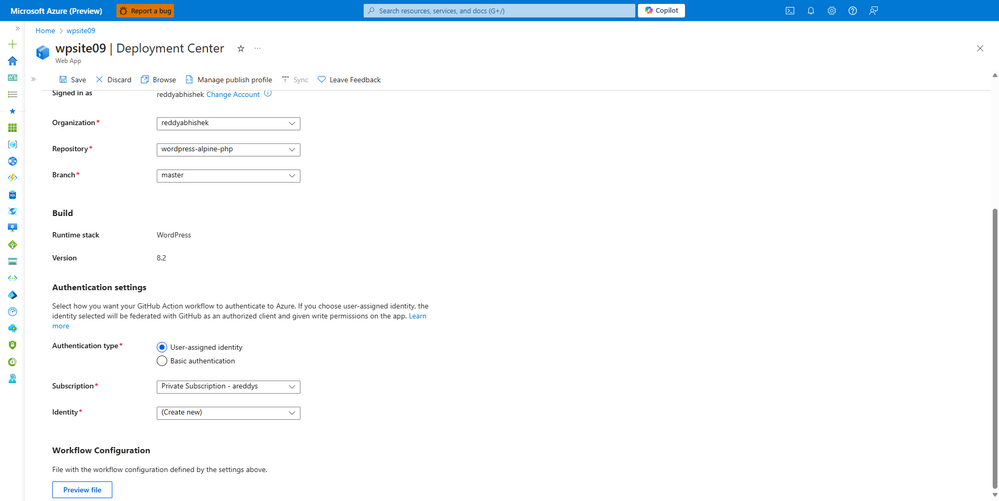The image size is (999, 501).
Task: Click the Preview file button
Action: click(x=82, y=490)
